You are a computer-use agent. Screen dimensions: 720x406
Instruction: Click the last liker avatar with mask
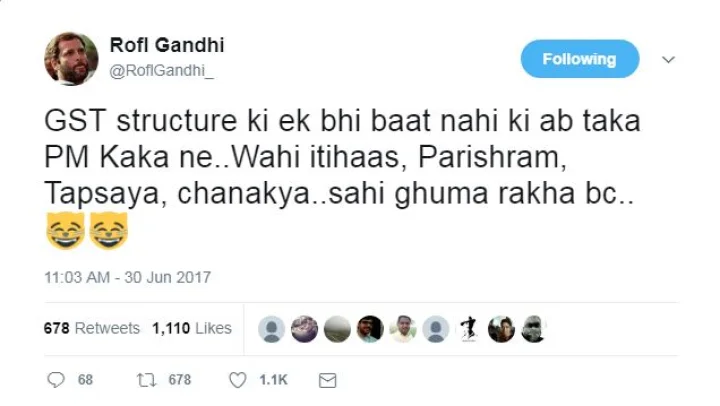tap(533, 329)
